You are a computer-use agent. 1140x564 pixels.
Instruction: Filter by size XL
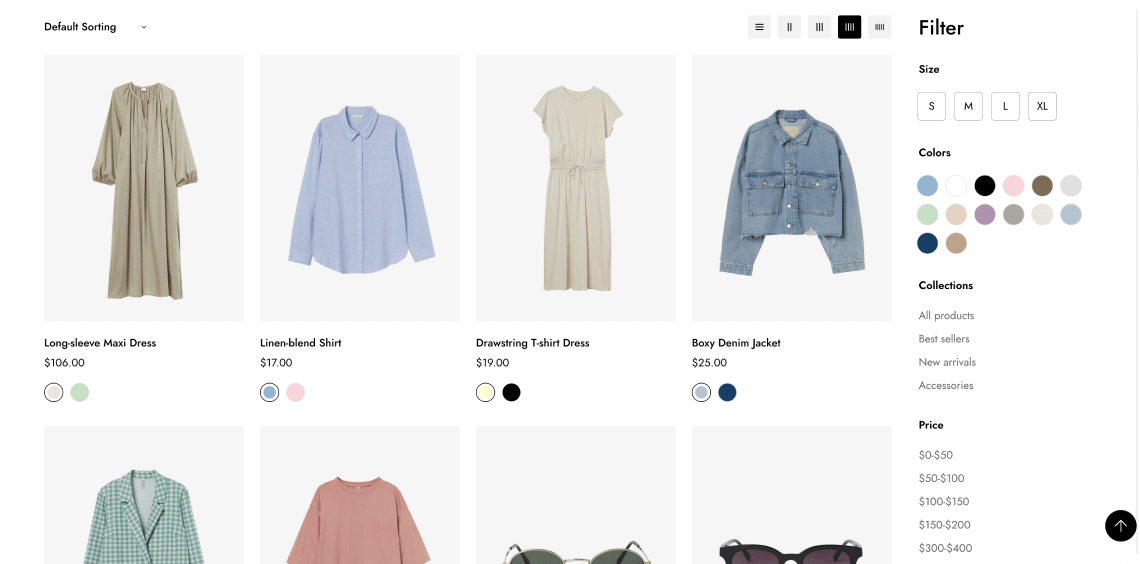1042,106
